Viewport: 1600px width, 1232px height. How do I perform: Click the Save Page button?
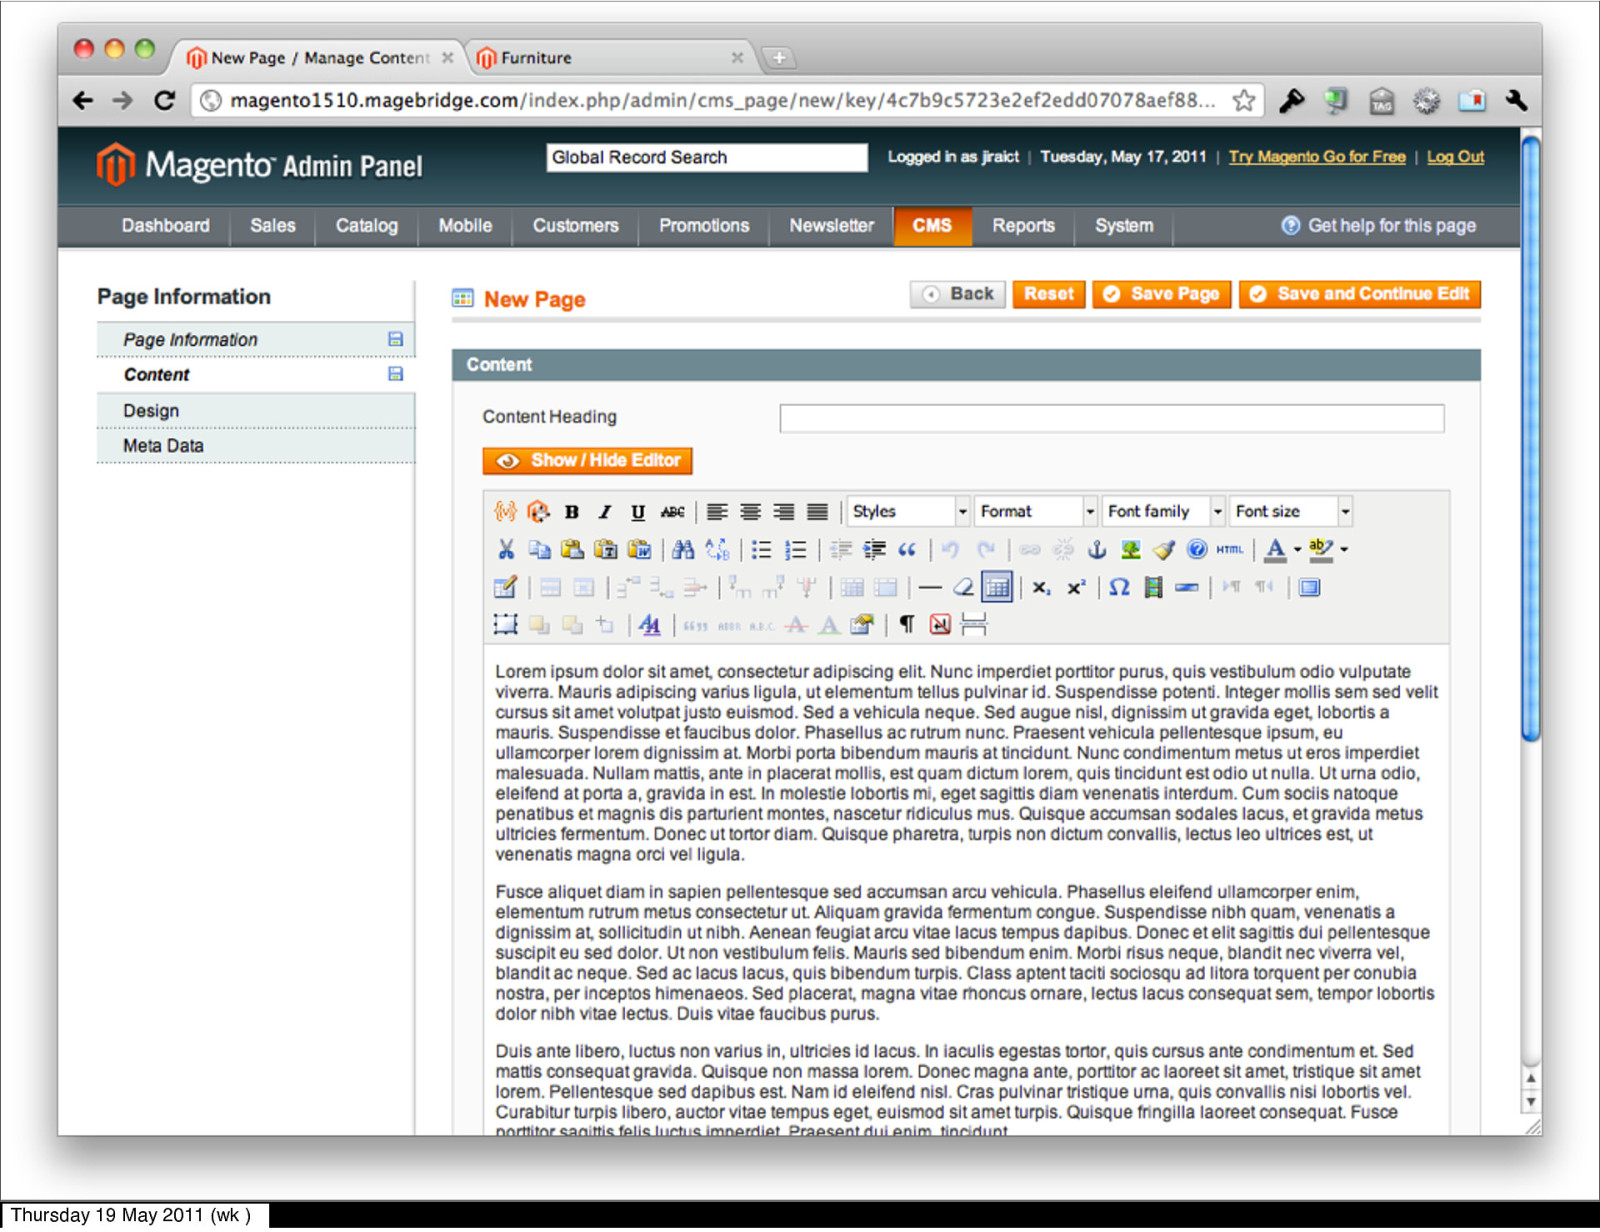(x=1162, y=294)
